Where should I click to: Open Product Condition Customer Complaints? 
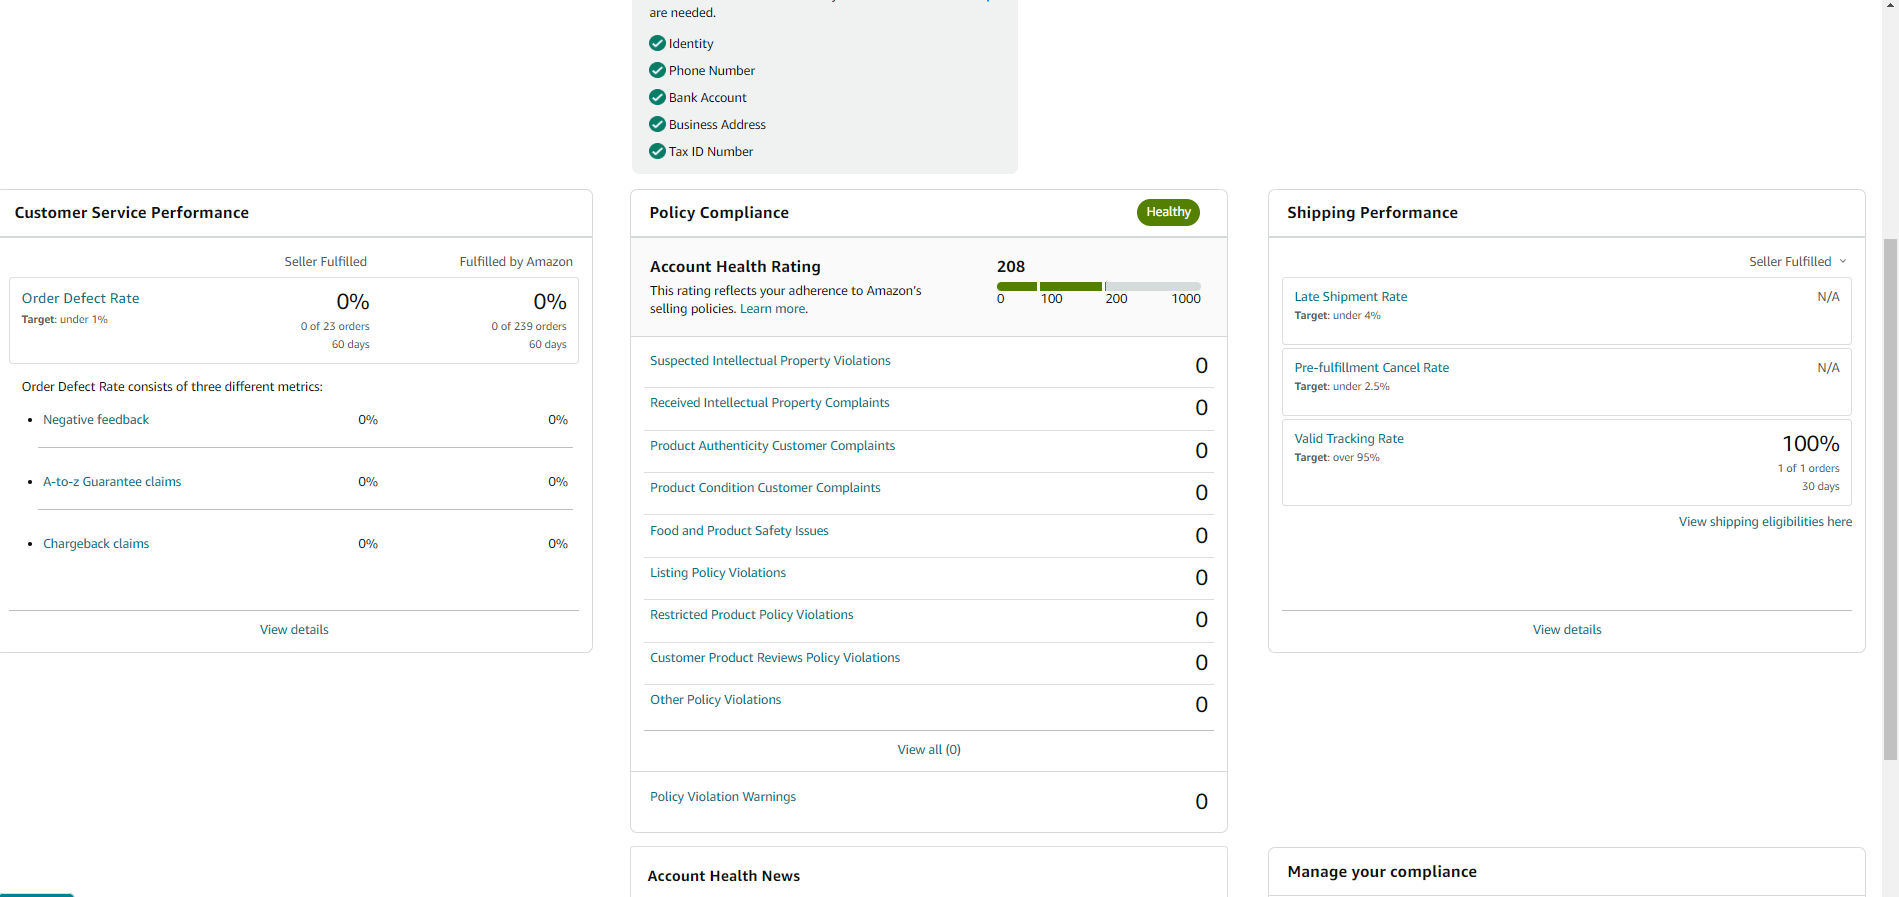[x=765, y=488]
